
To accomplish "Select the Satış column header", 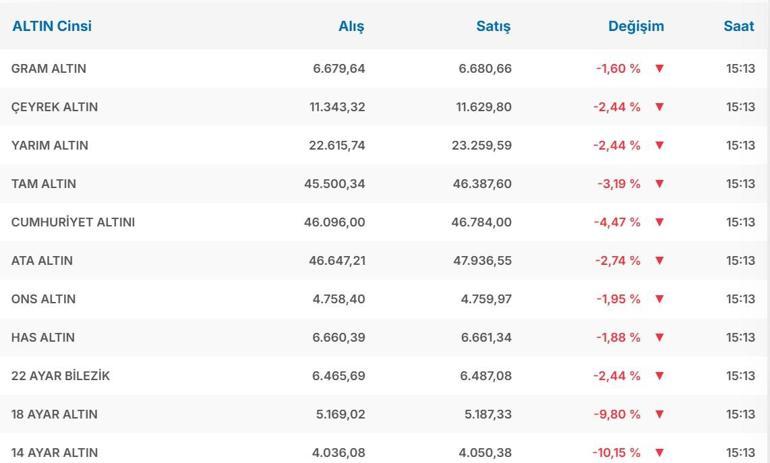I will coord(493,26).
